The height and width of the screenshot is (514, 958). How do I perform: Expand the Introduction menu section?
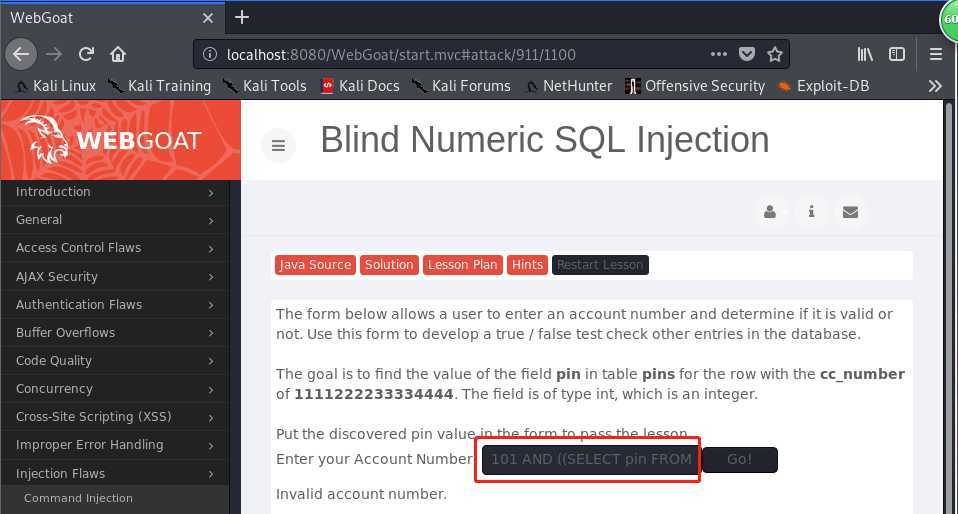tap(115, 192)
